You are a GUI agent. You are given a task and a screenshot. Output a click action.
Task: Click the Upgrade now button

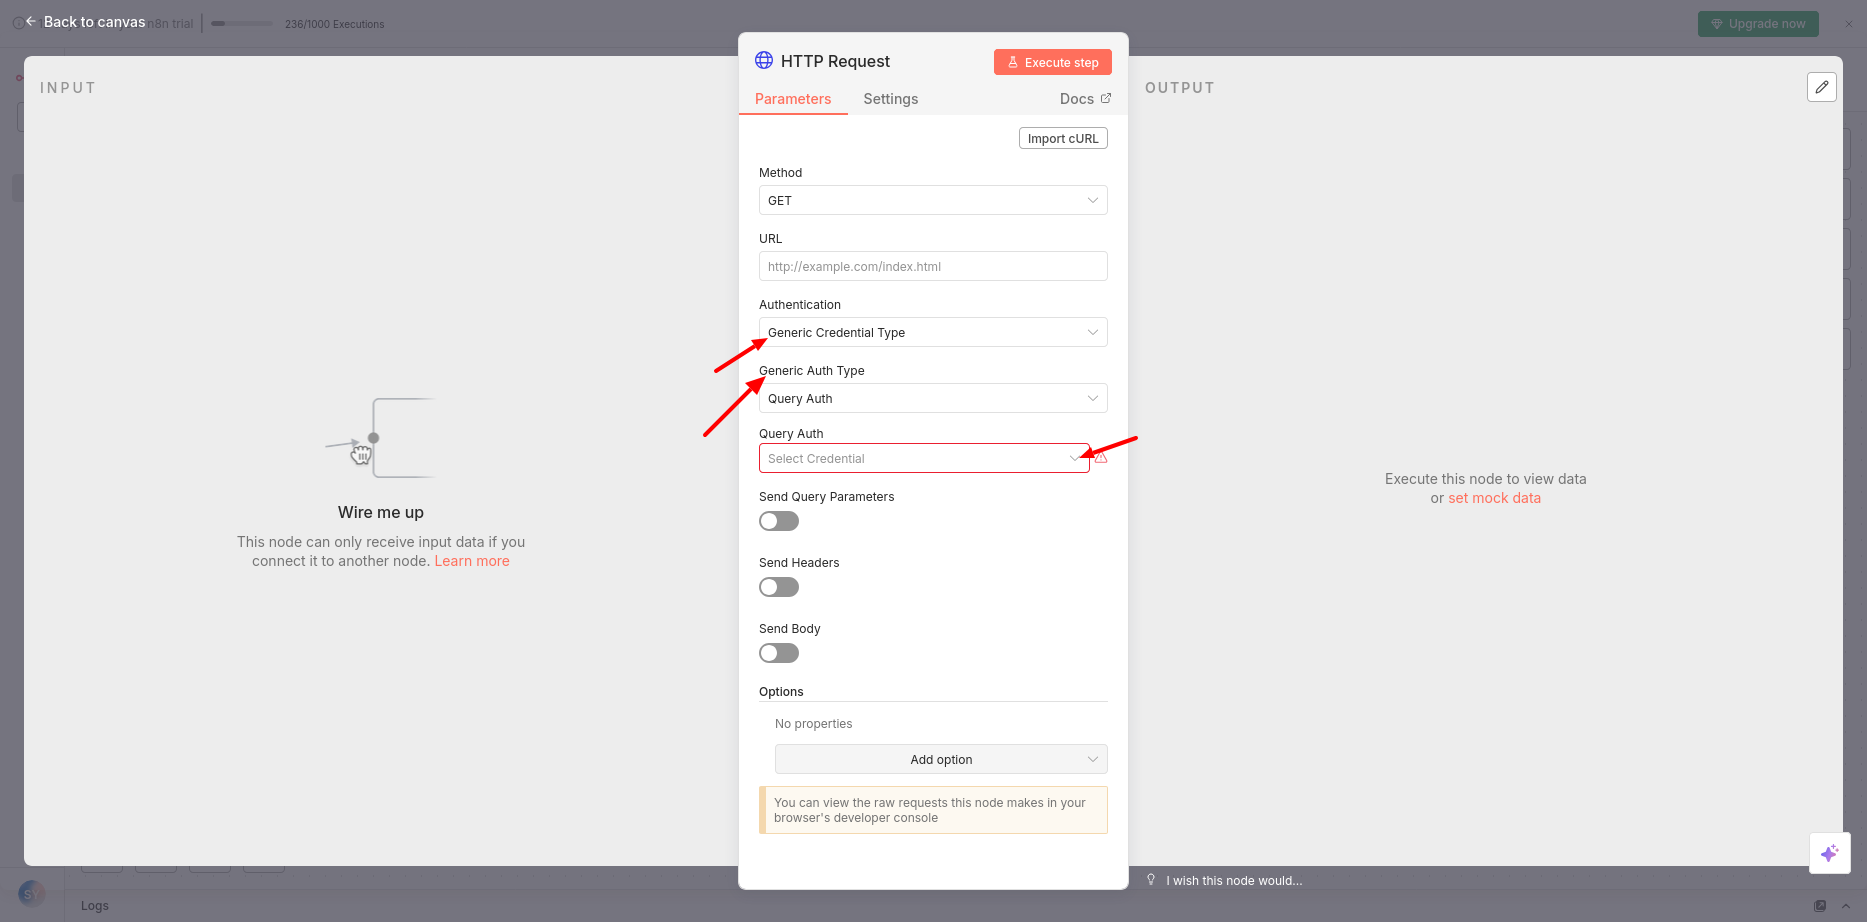tap(1758, 24)
